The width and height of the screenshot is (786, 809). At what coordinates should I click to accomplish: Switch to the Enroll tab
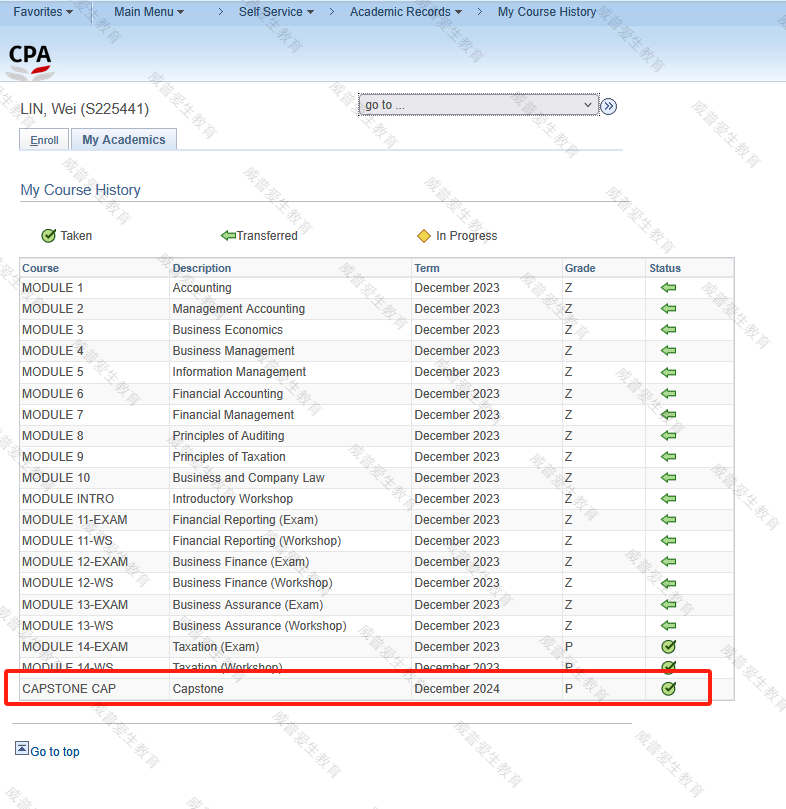(x=44, y=140)
